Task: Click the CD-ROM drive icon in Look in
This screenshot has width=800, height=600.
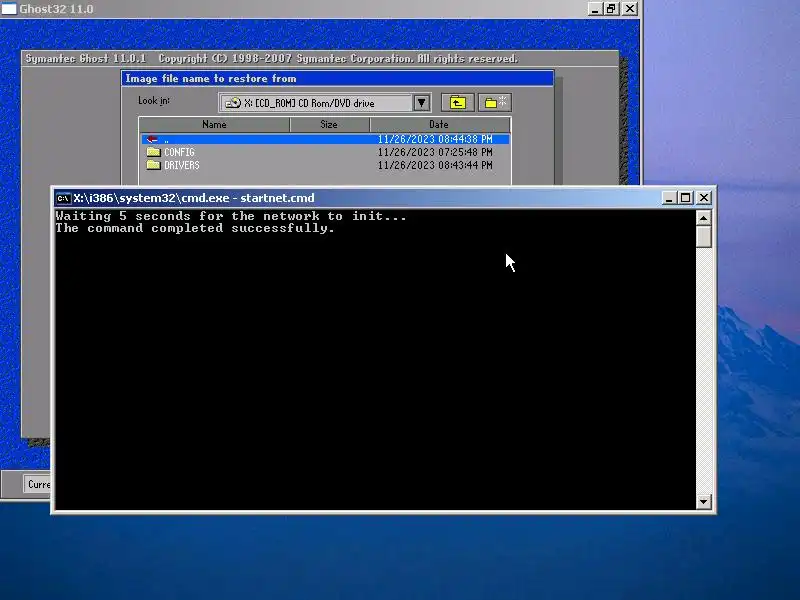Action: pyautogui.click(x=233, y=103)
